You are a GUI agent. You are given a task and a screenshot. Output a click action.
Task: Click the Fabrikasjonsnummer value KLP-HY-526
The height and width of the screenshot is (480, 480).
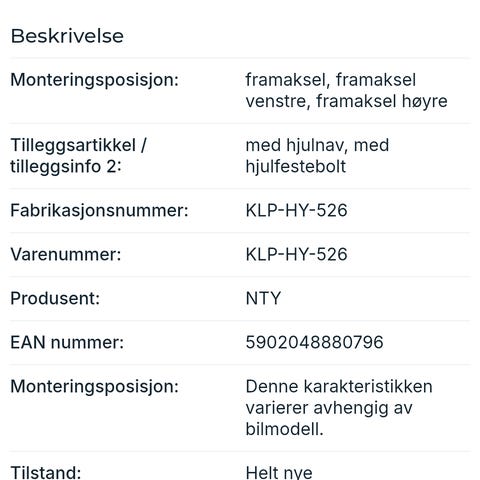click(296, 211)
